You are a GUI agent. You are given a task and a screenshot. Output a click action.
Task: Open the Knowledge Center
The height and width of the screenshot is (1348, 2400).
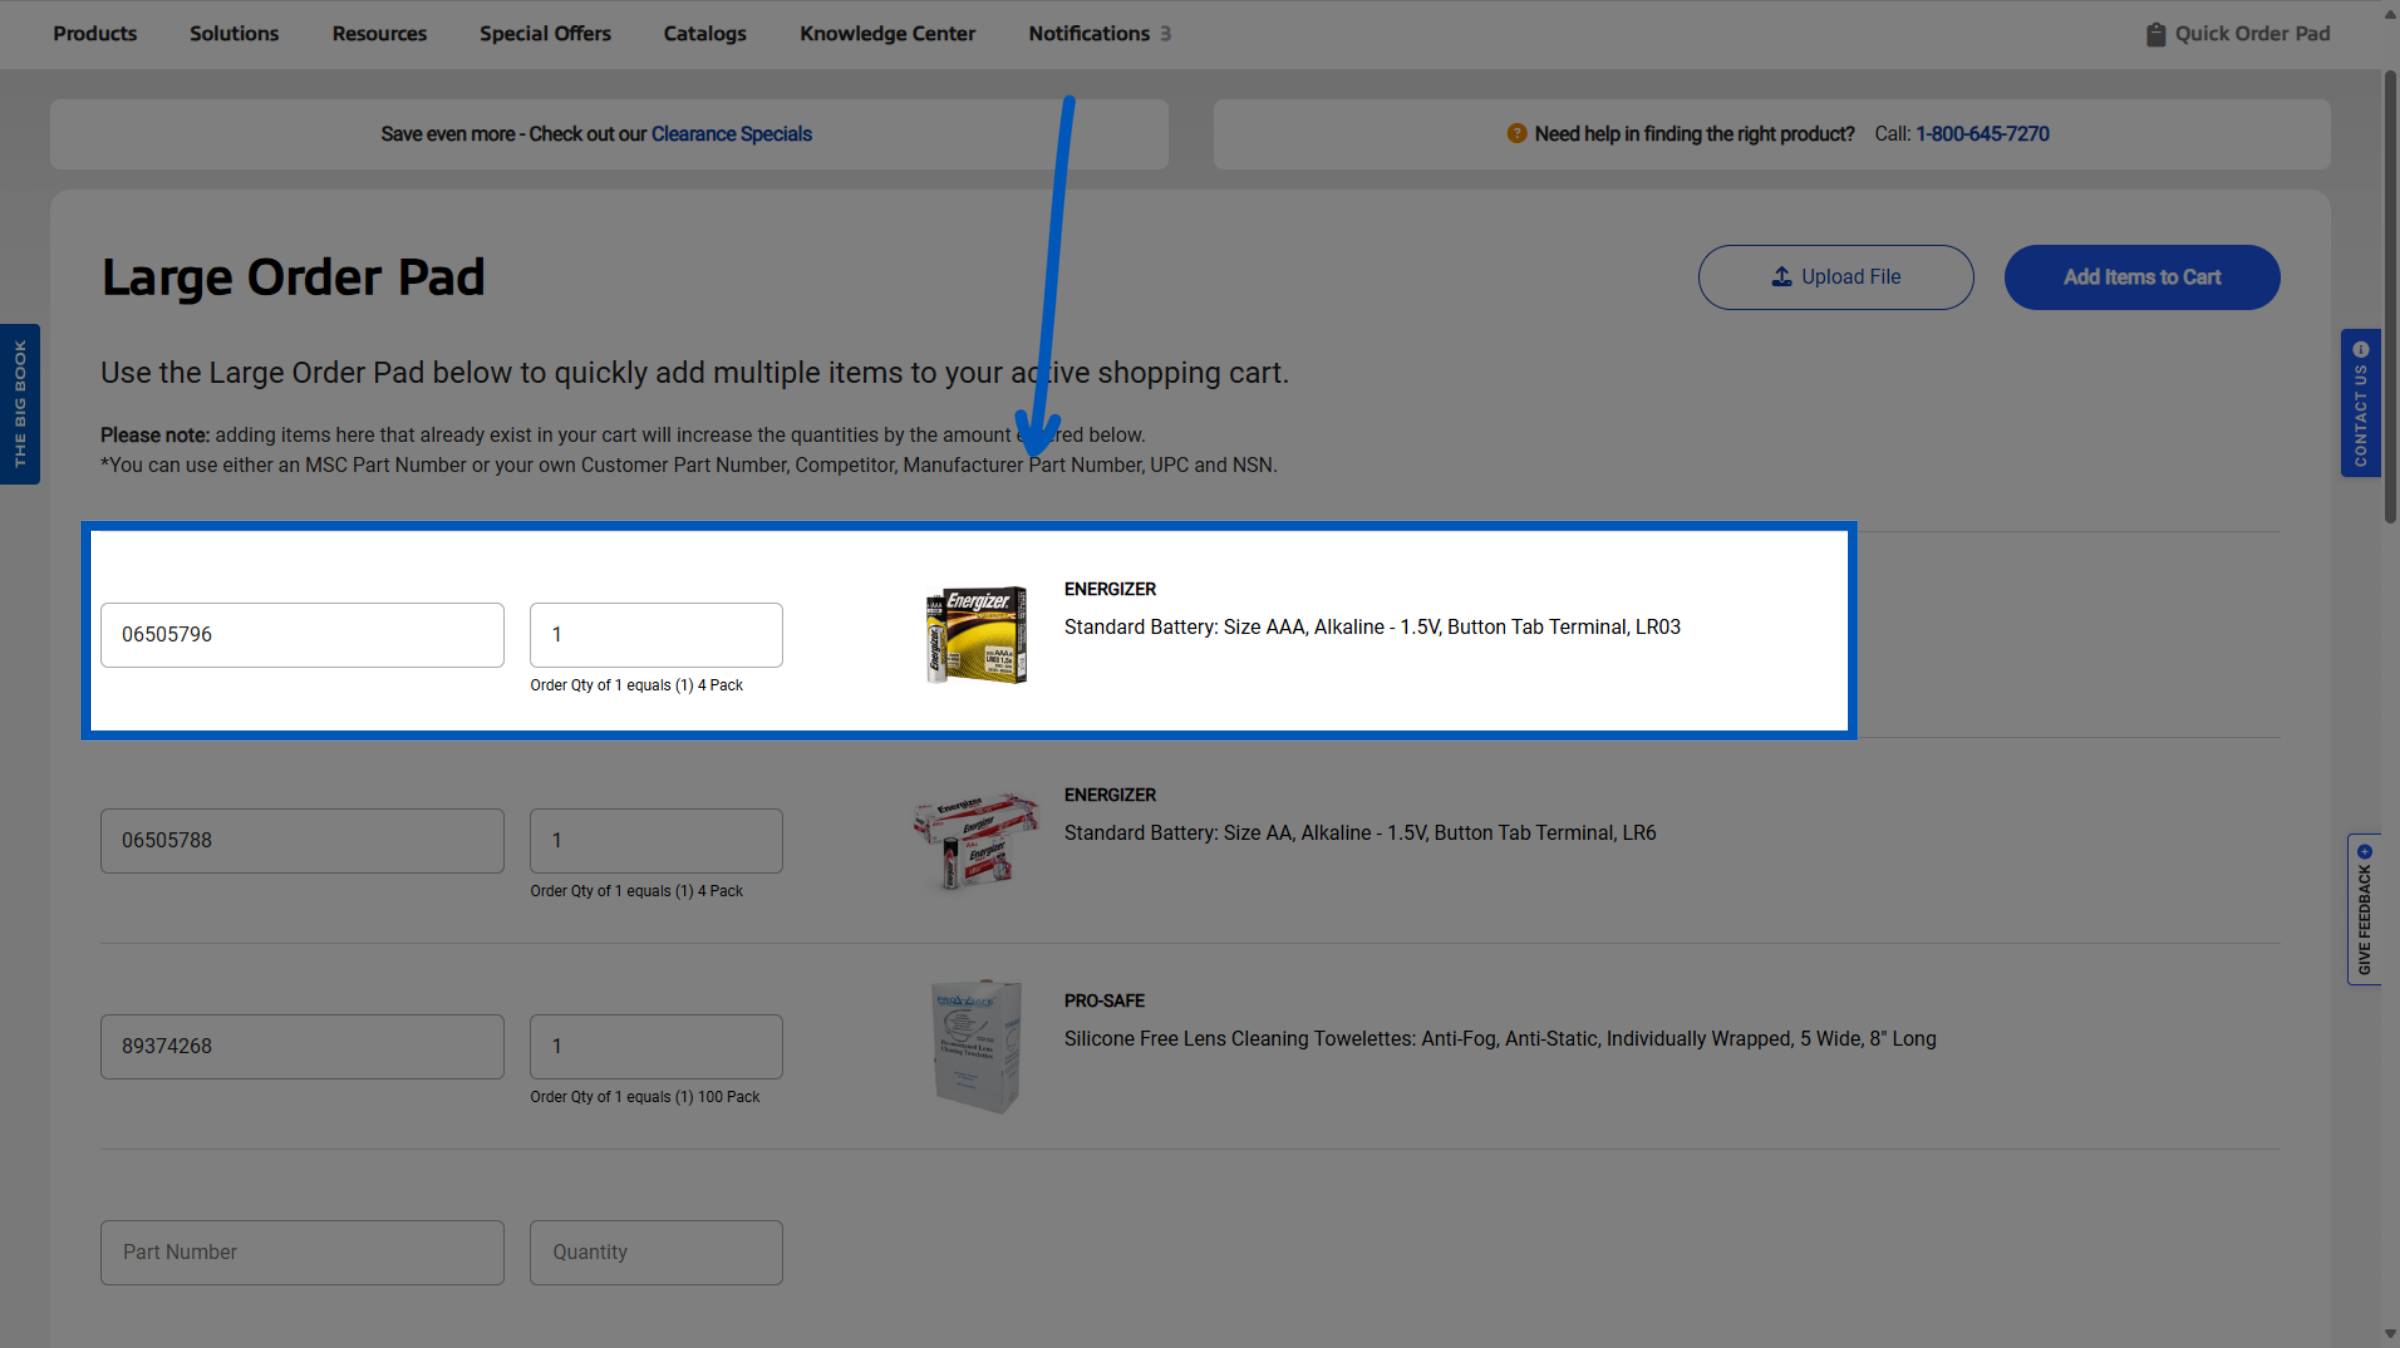[x=887, y=33]
